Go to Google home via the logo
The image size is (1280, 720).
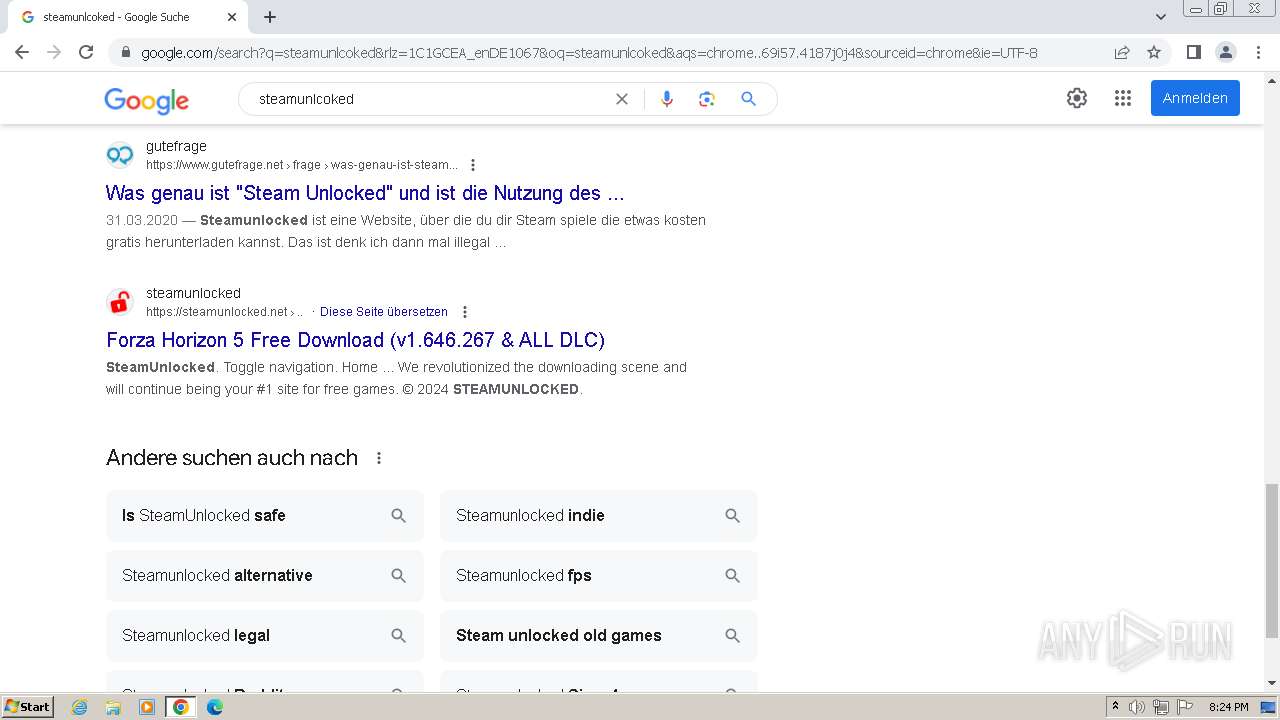tap(146, 100)
